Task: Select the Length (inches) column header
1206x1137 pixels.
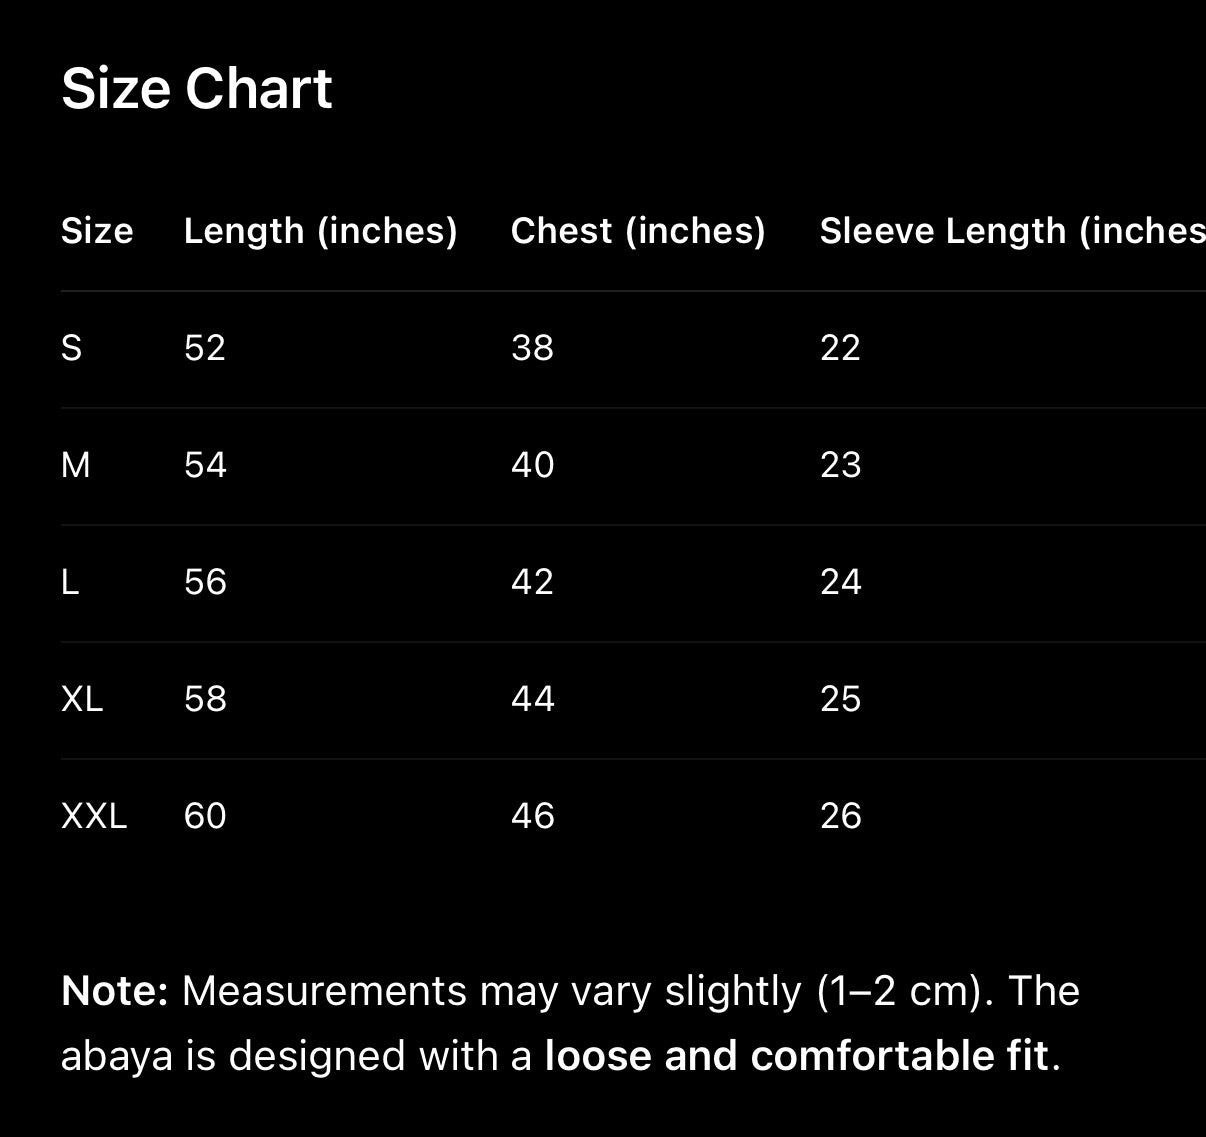Action: tap(320, 231)
